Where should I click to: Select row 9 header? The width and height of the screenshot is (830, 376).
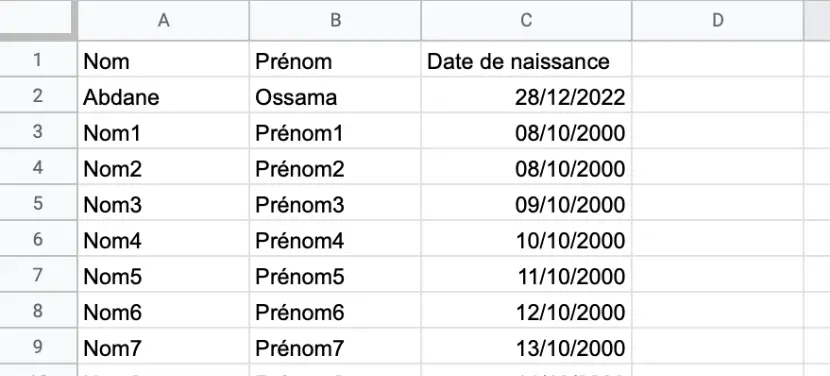pyautogui.click(x=38, y=346)
